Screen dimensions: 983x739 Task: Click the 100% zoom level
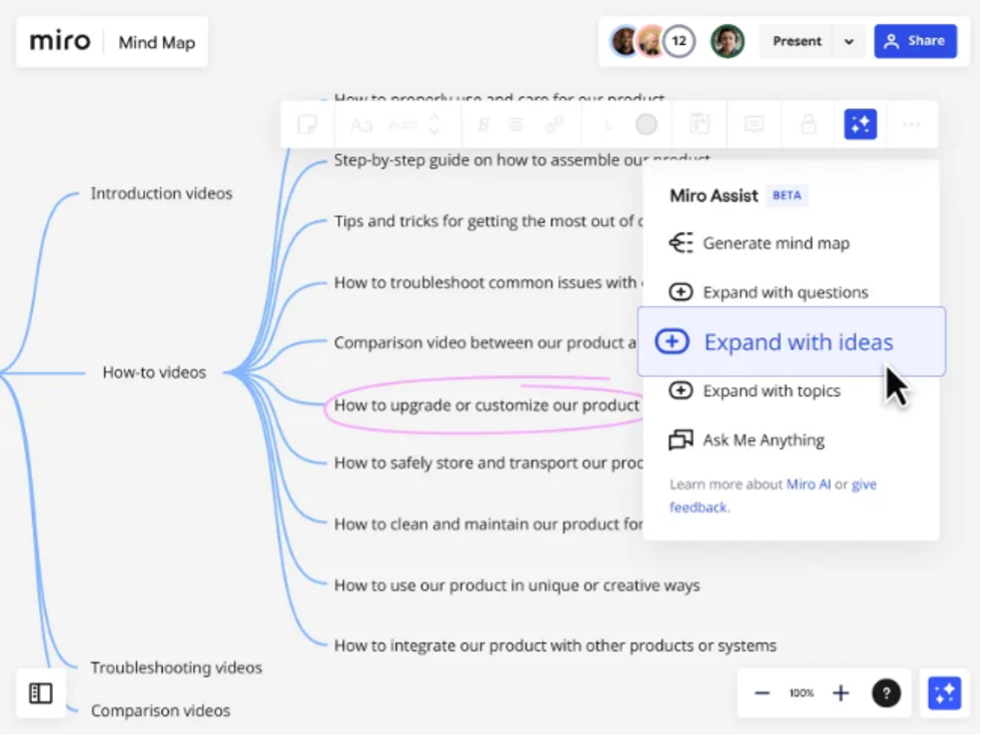tap(801, 693)
